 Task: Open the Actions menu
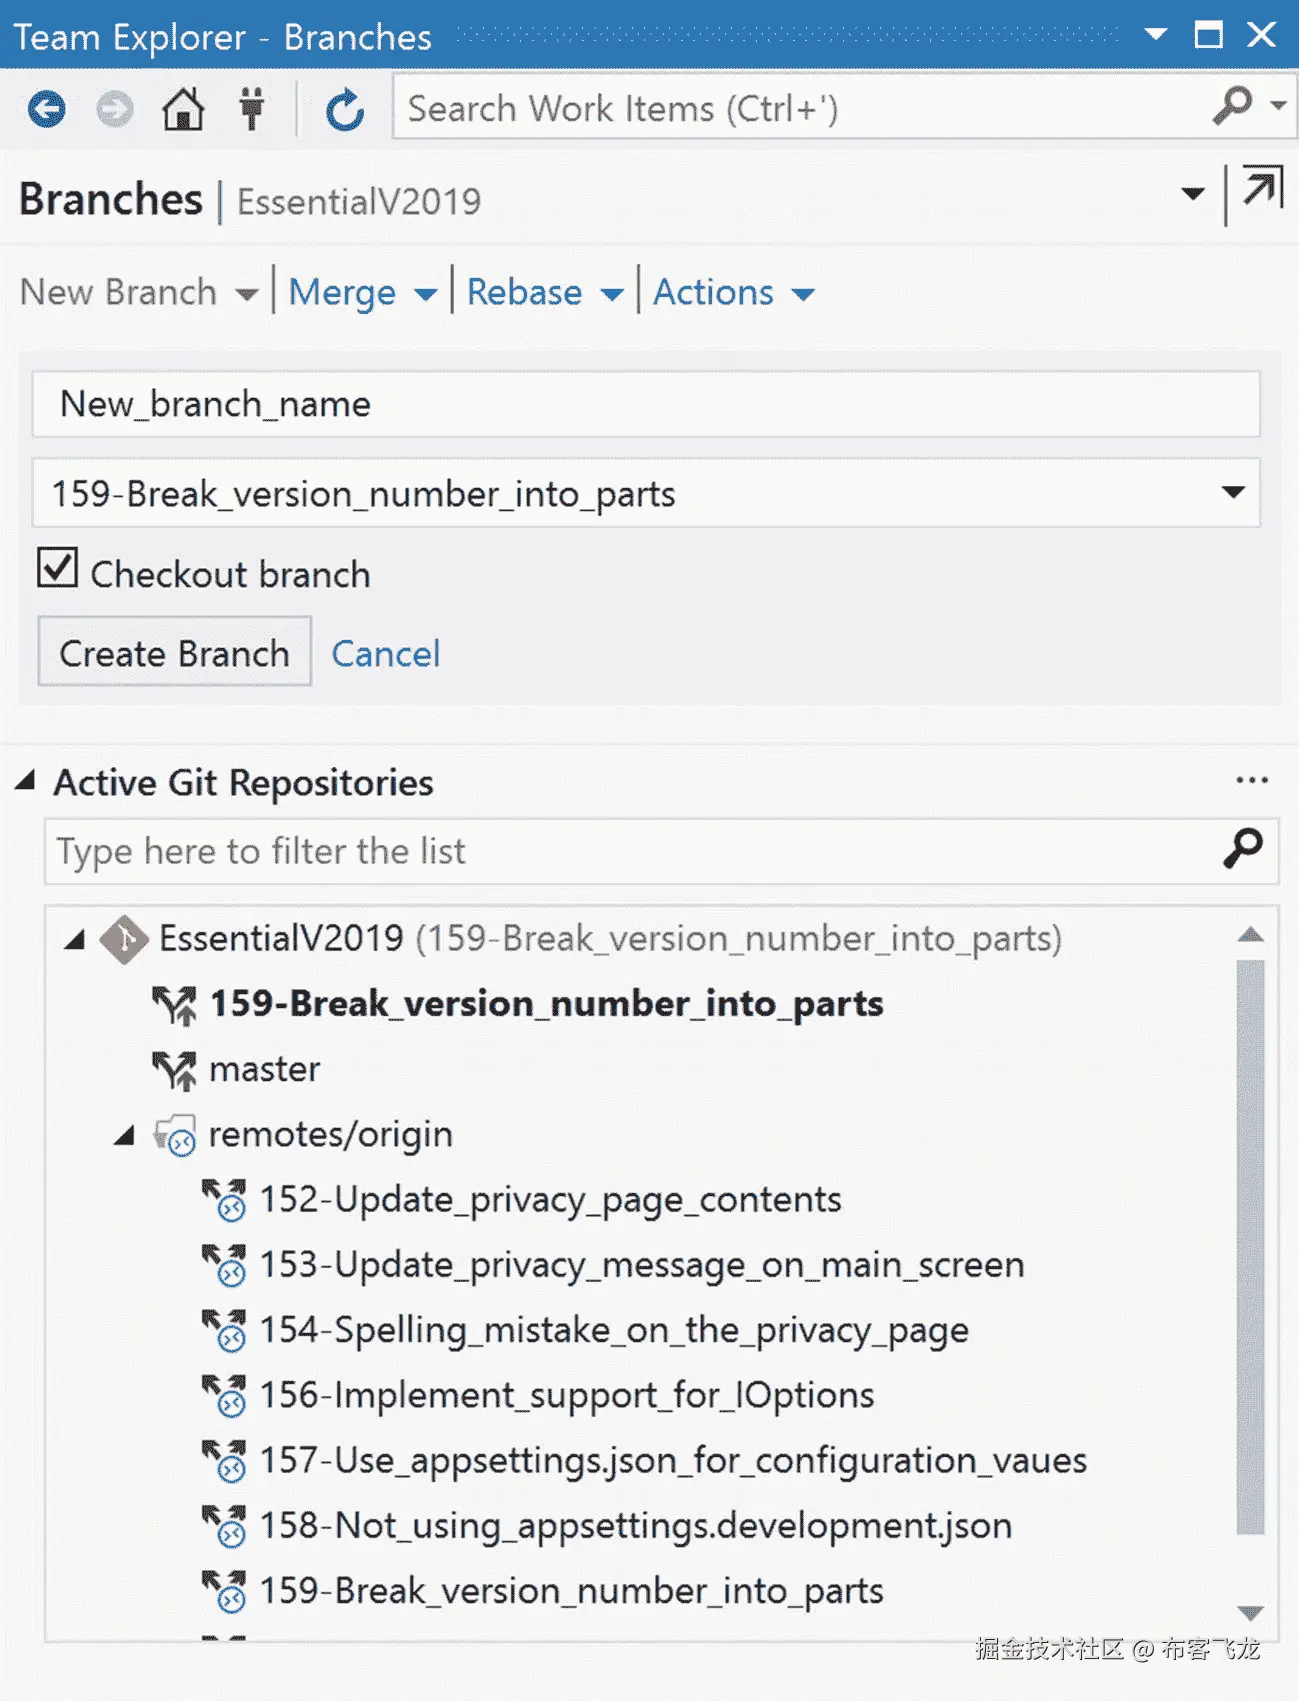click(735, 293)
